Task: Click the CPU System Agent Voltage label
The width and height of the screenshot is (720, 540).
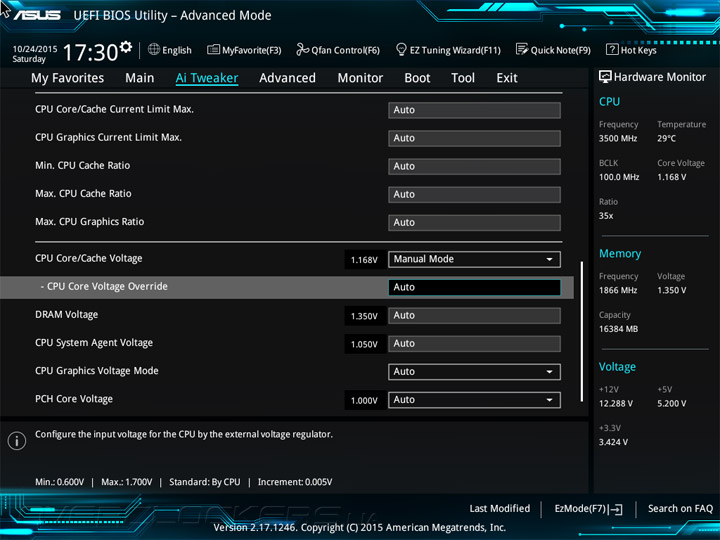Action: coord(94,343)
